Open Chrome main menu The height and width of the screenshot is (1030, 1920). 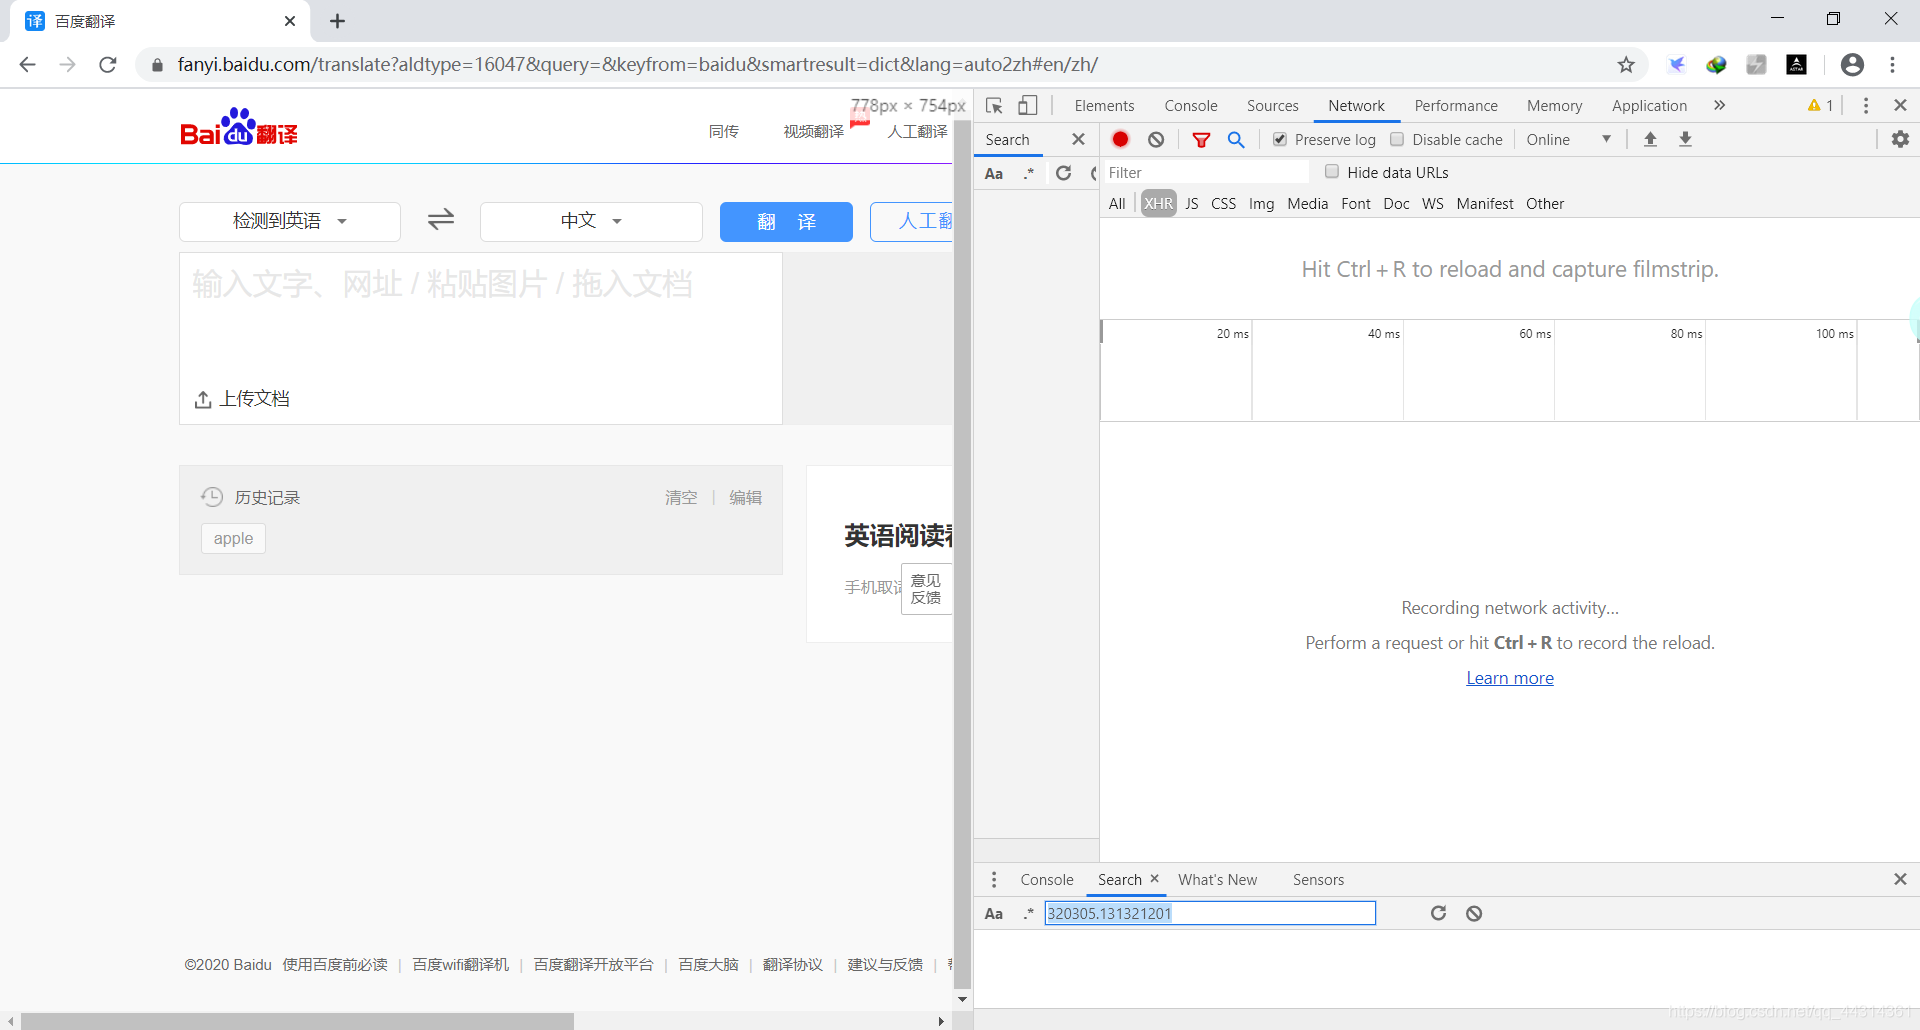(x=1892, y=65)
